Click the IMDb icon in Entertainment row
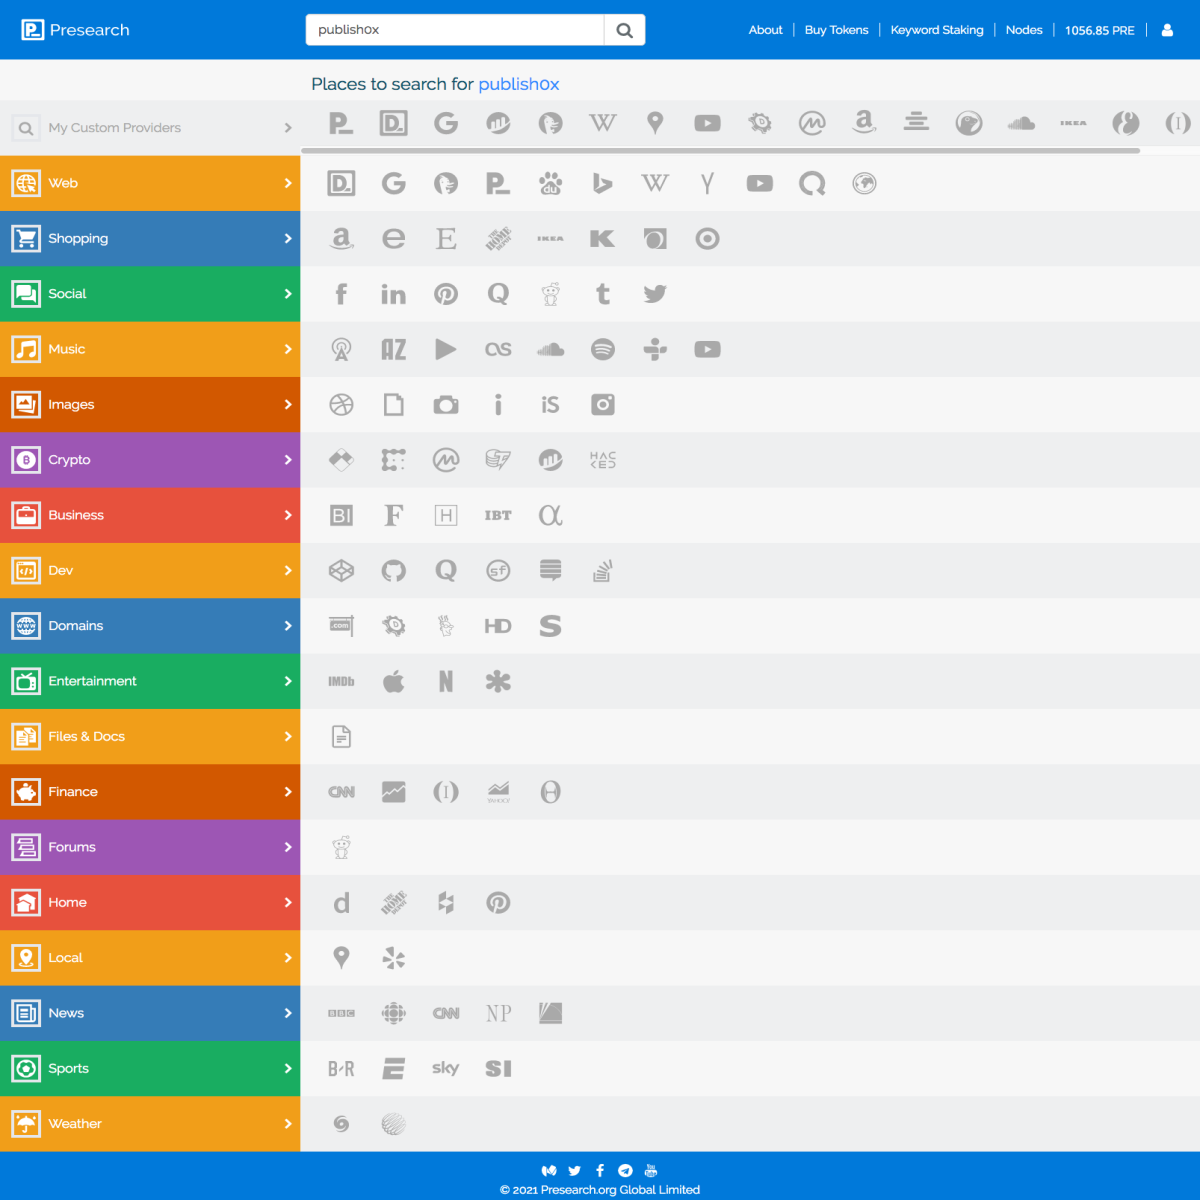 [341, 681]
